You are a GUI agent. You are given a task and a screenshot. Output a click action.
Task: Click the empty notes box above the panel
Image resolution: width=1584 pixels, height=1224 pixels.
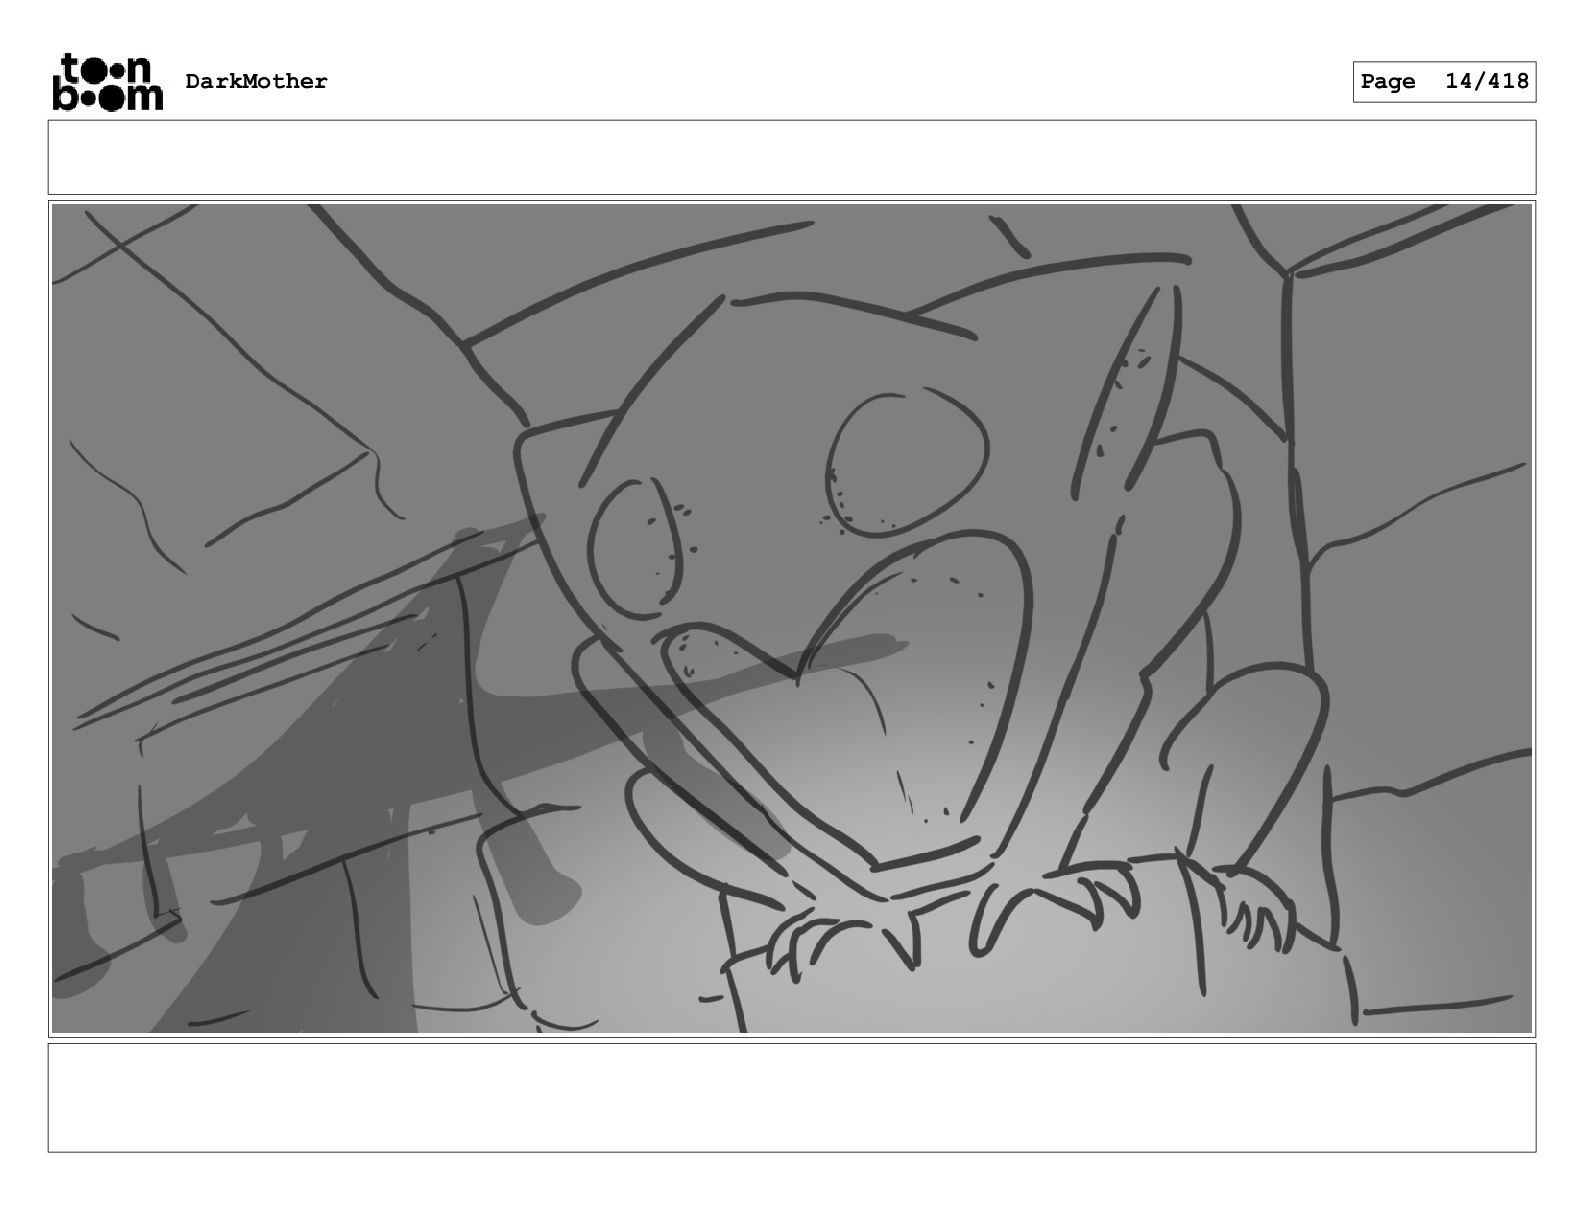(x=791, y=157)
